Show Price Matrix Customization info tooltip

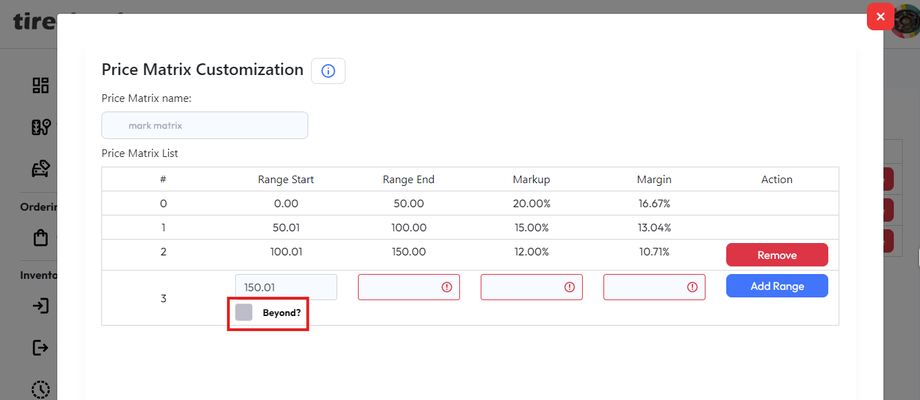328,71
